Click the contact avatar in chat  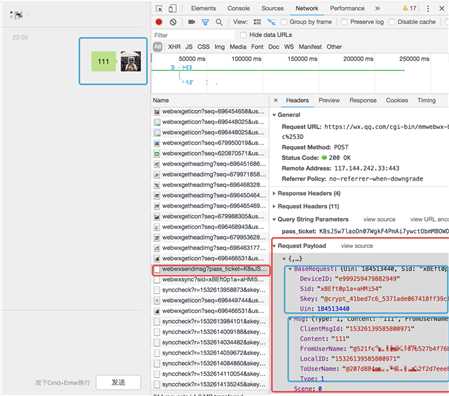130,61
